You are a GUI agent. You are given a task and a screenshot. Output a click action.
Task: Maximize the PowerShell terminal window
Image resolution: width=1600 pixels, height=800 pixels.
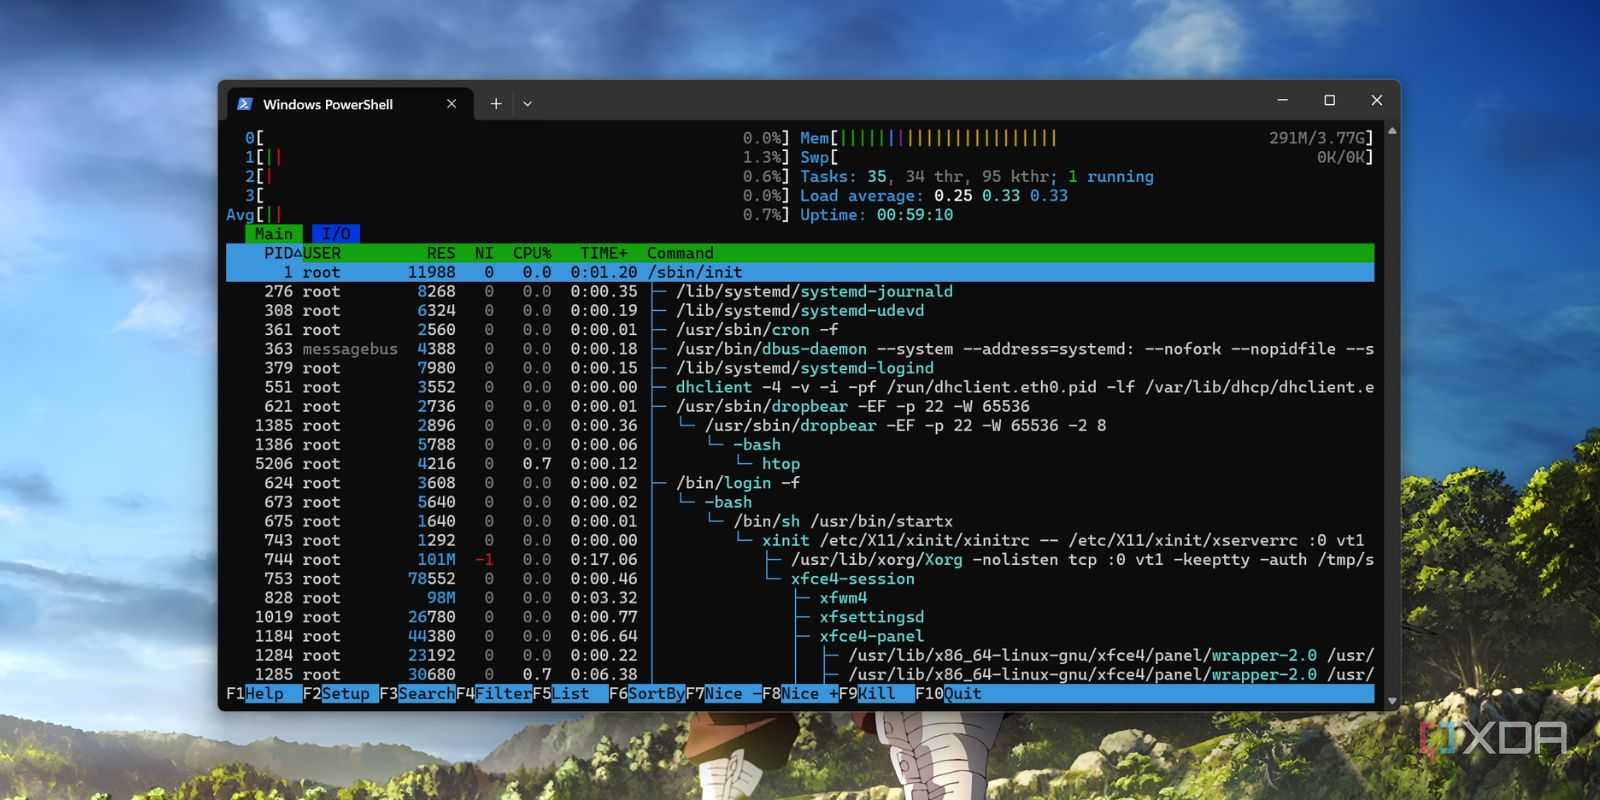tap(1329, 100)
